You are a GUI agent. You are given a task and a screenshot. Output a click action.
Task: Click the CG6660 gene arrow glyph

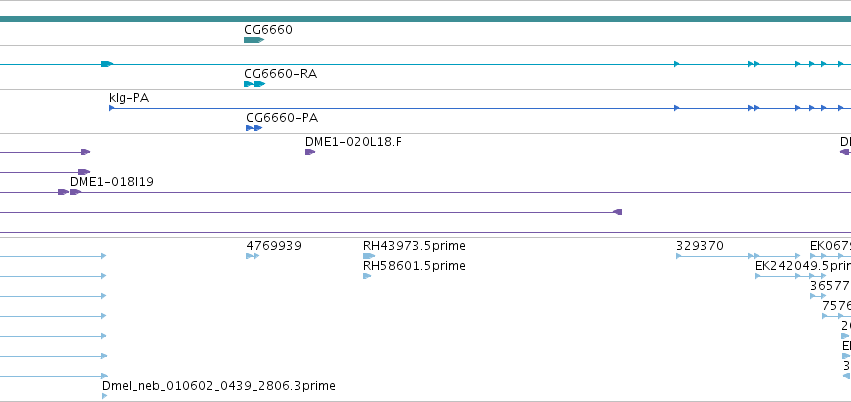[254, 40]
